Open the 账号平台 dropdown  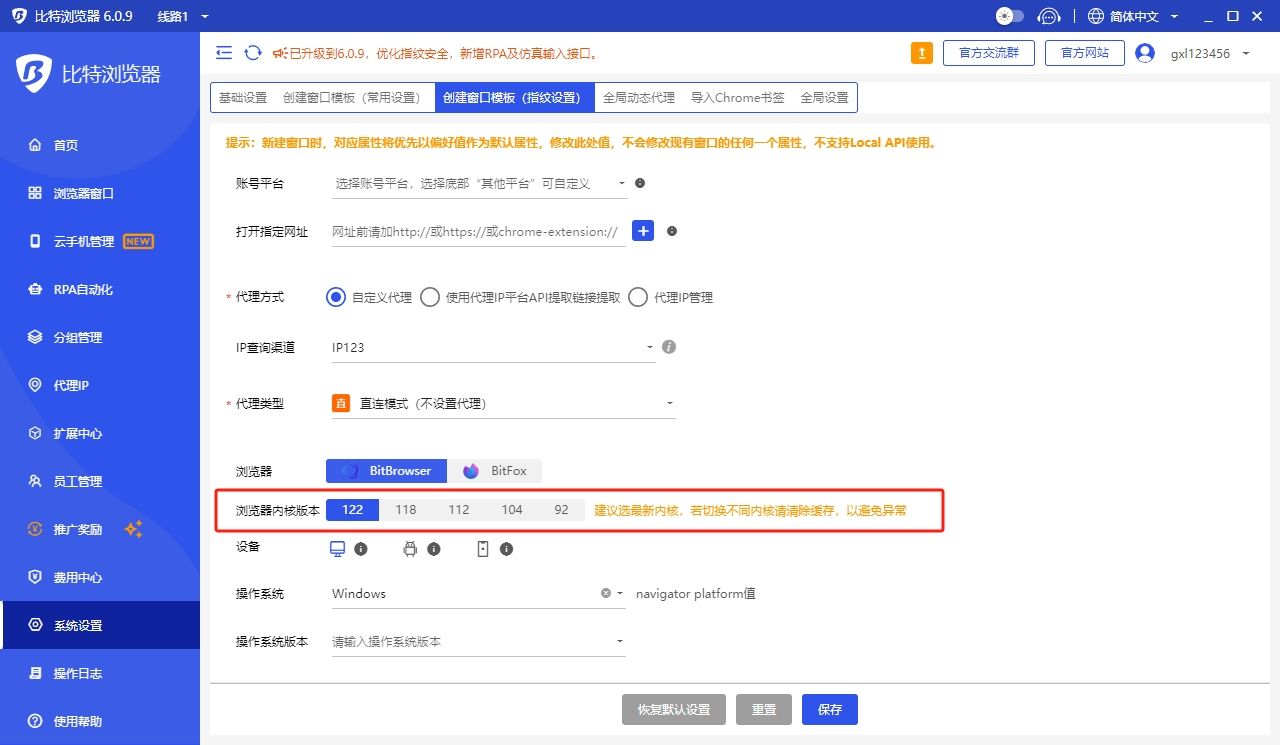478,184
